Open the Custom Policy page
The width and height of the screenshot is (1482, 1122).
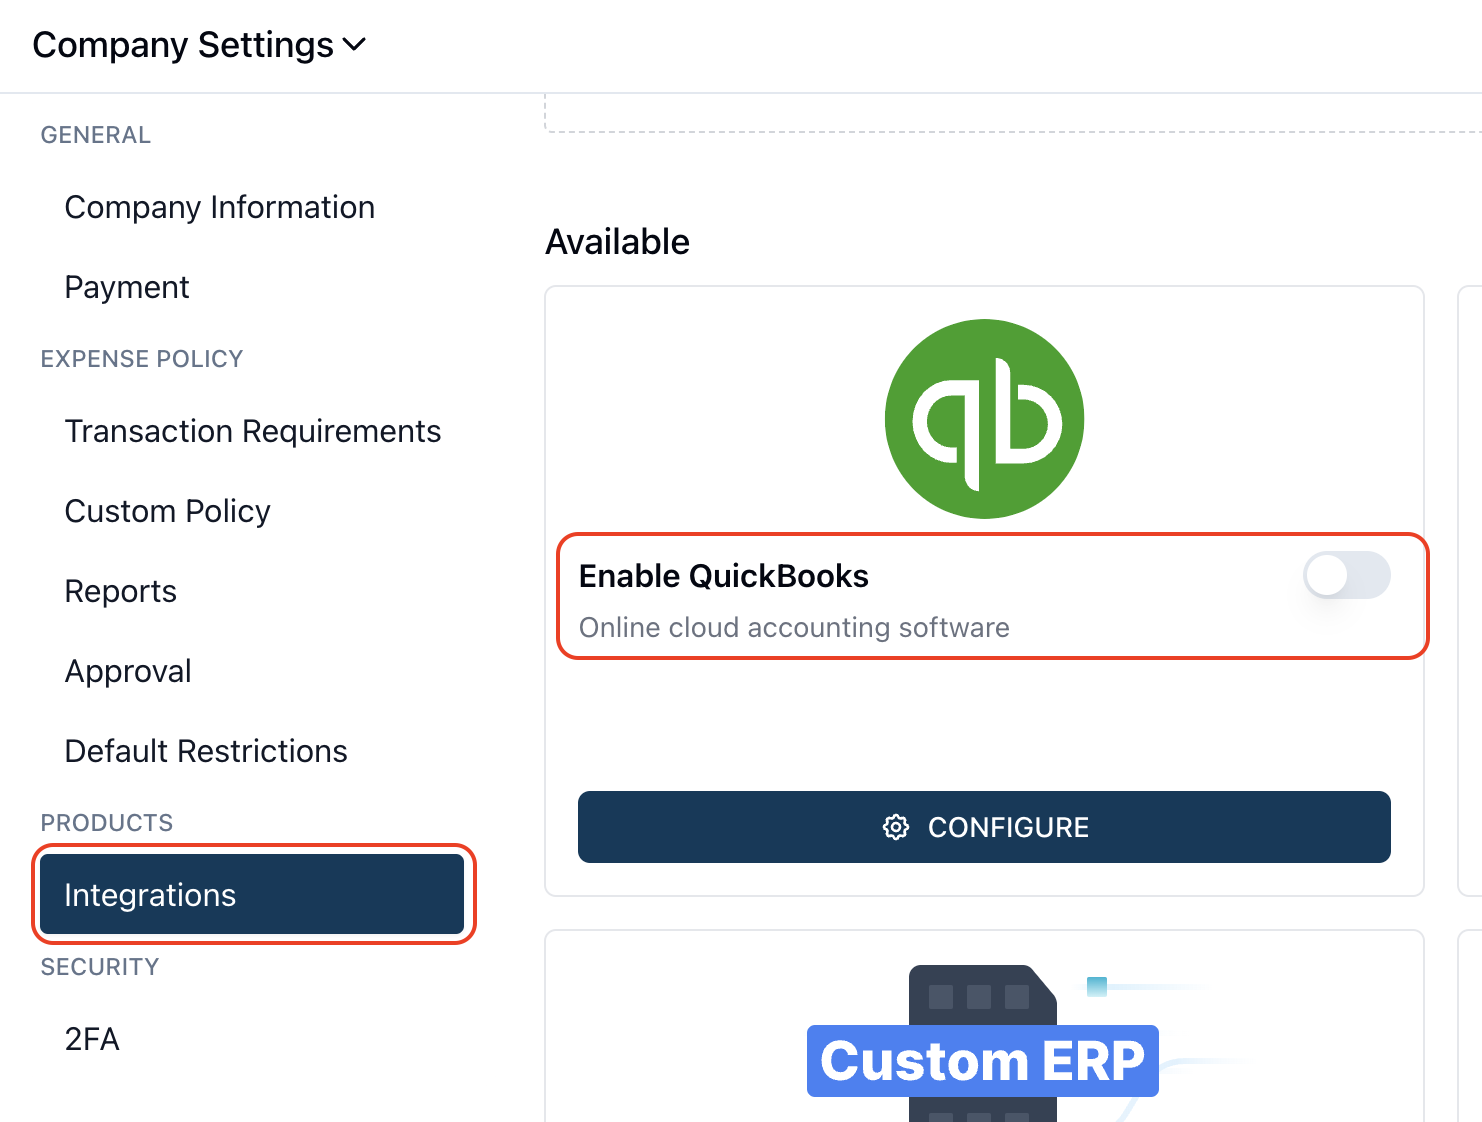pyautogui.click(x=168, y=511)
